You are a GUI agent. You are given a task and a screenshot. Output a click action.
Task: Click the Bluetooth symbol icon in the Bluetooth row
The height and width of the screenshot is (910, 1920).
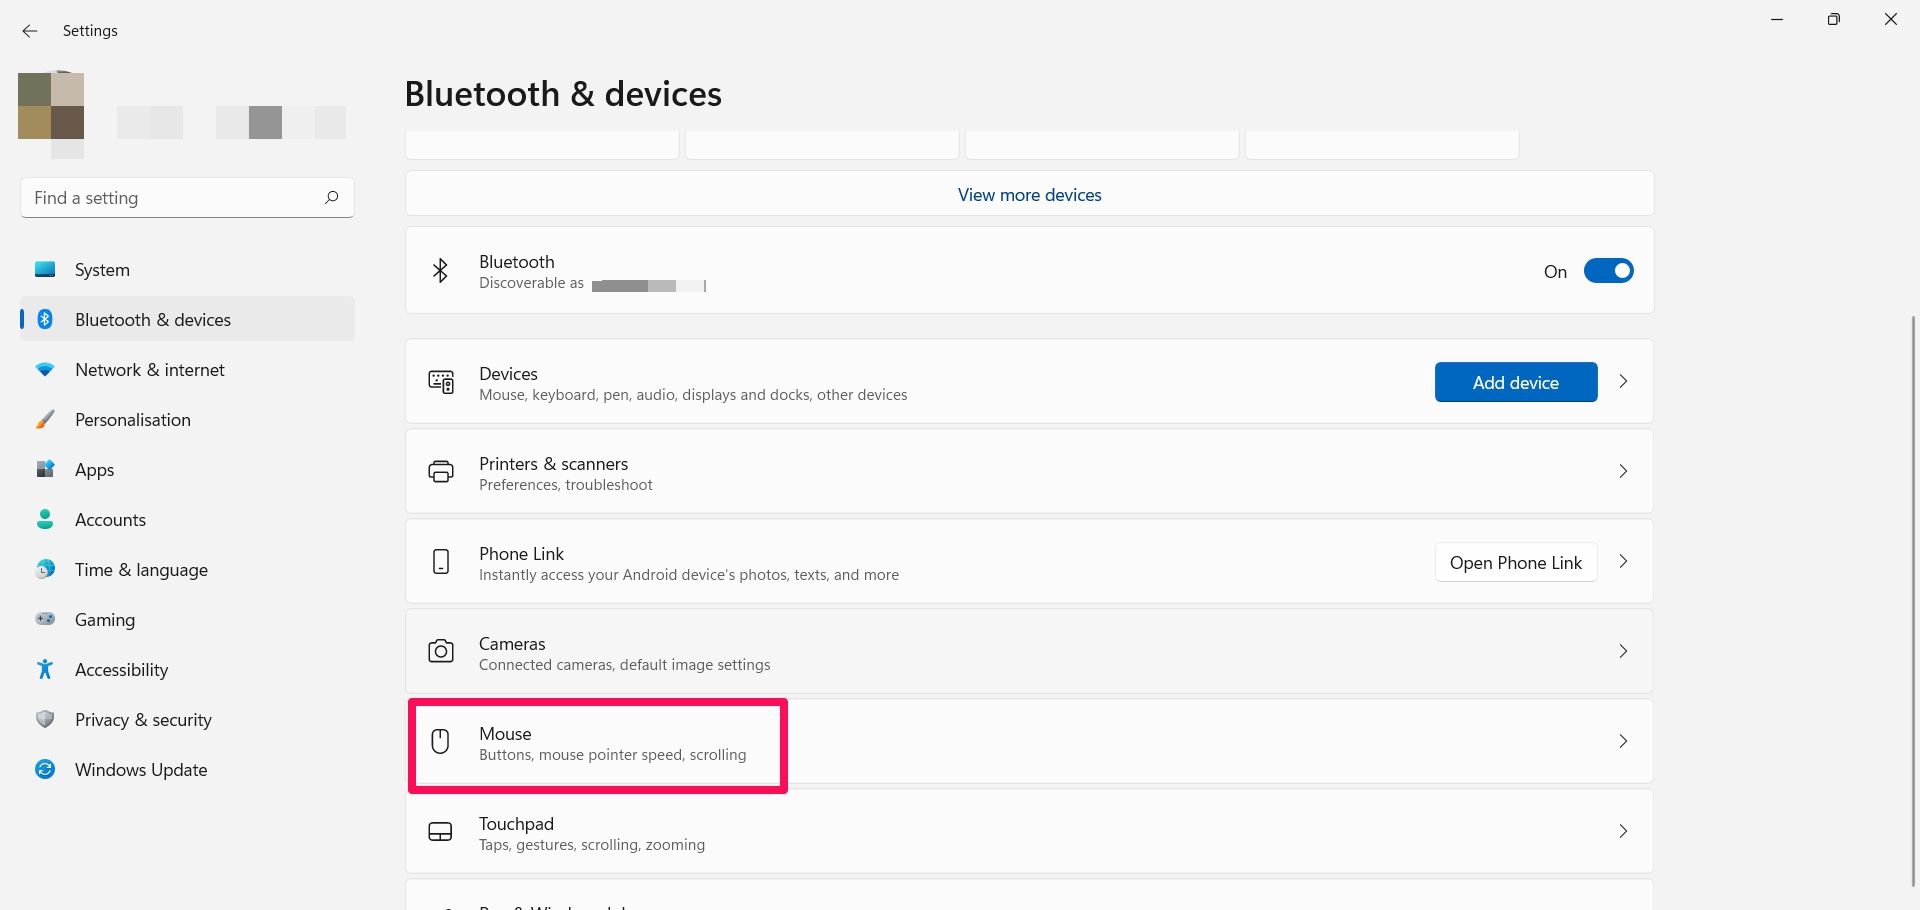440,271
